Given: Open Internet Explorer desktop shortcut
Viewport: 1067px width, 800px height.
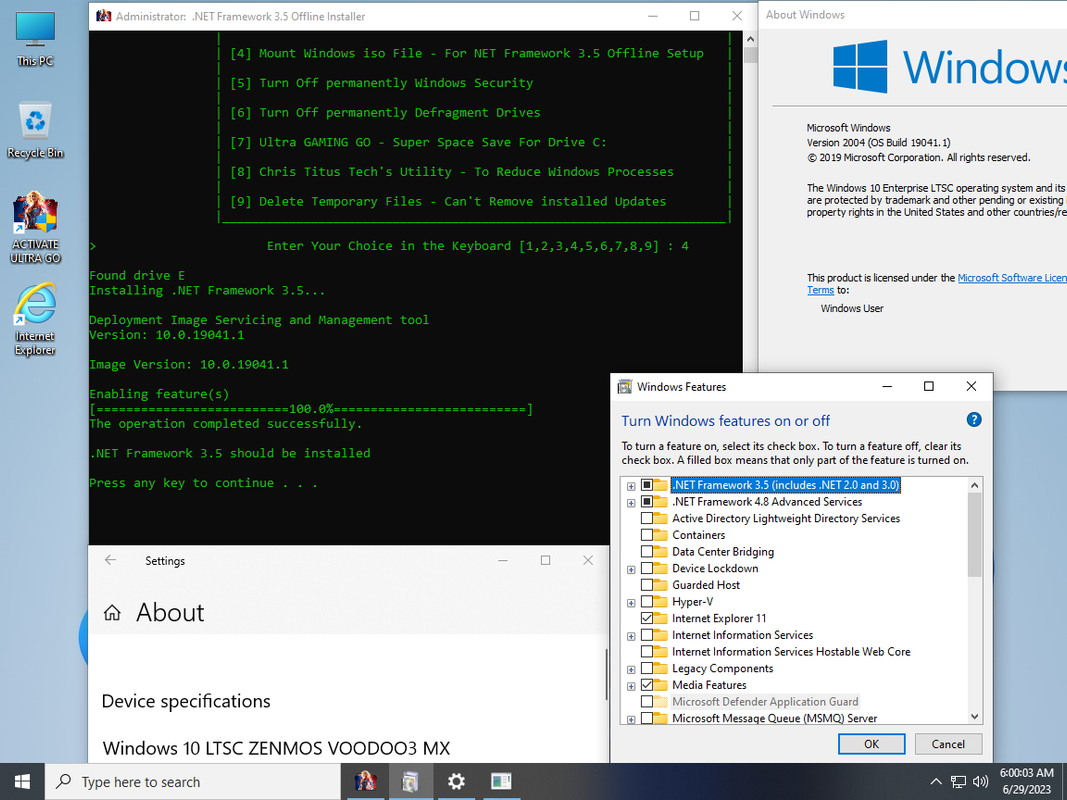Looking at the screenshot, I should [x=35, y=320].
